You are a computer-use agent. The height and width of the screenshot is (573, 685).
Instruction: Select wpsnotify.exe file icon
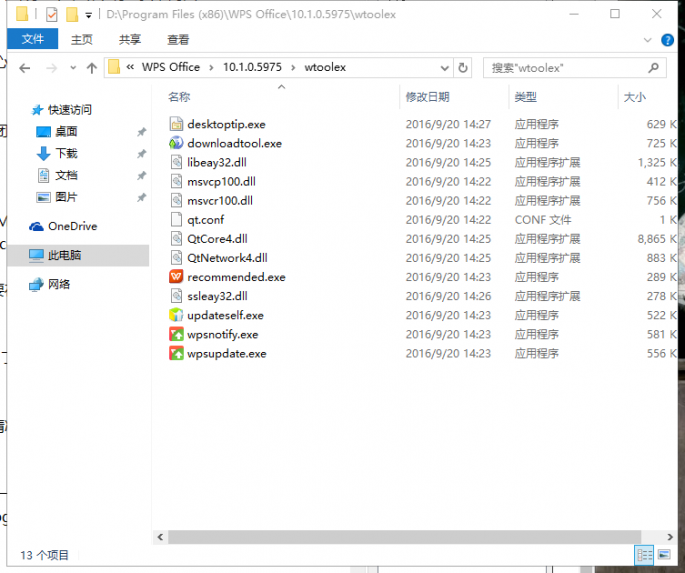pos(176,334)
